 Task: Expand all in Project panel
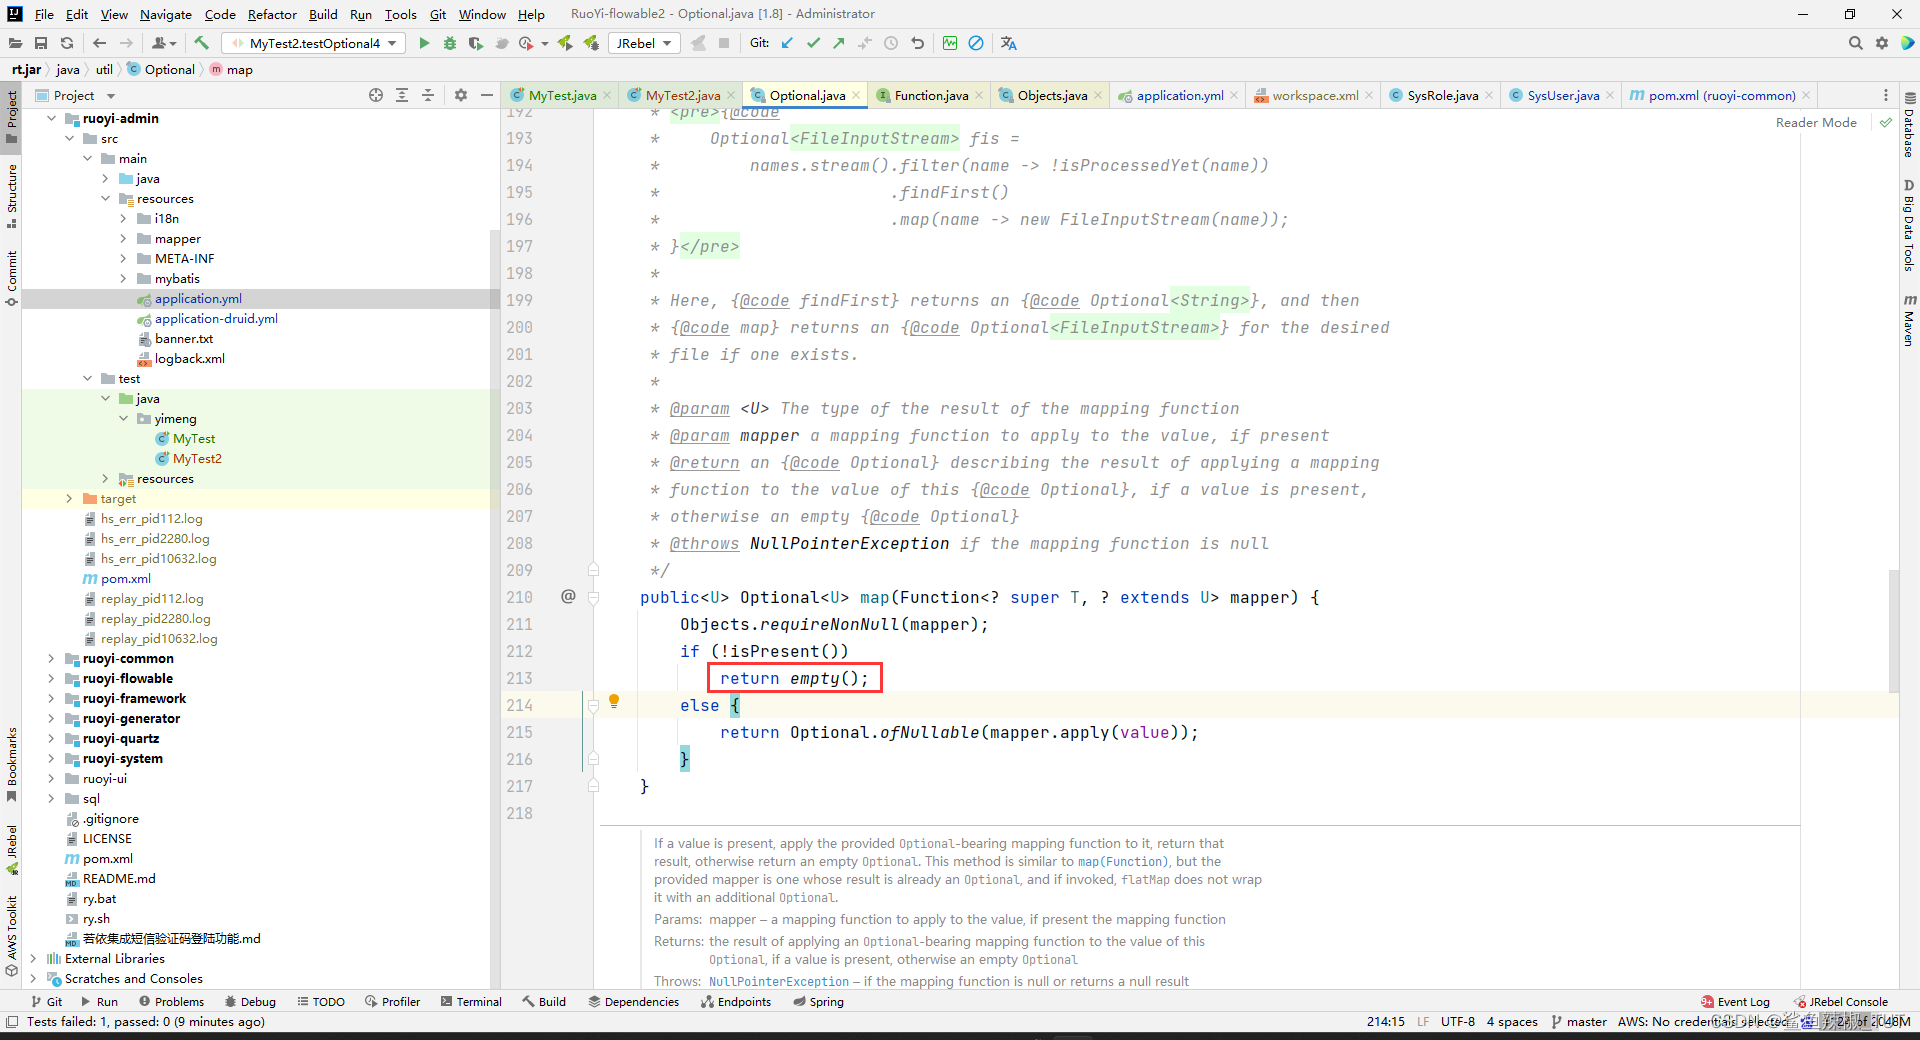click(402, 95)
